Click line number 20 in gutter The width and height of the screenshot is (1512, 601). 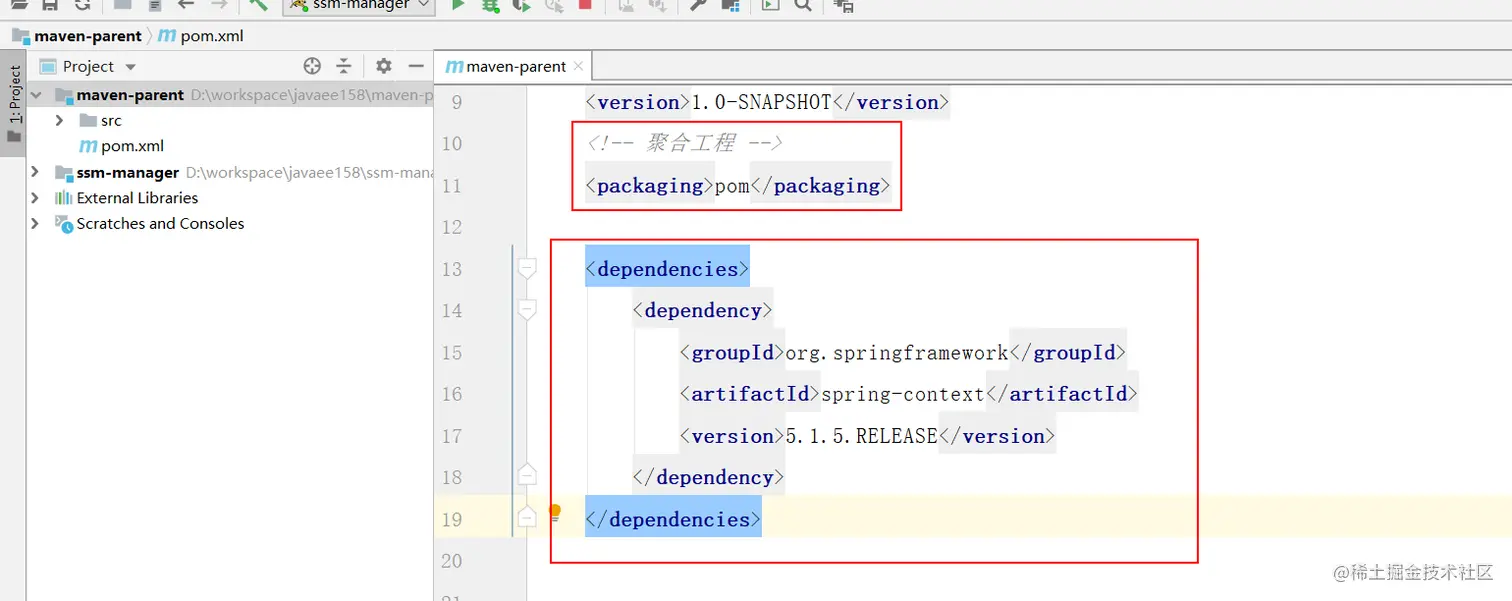click(x=452, y=561)
